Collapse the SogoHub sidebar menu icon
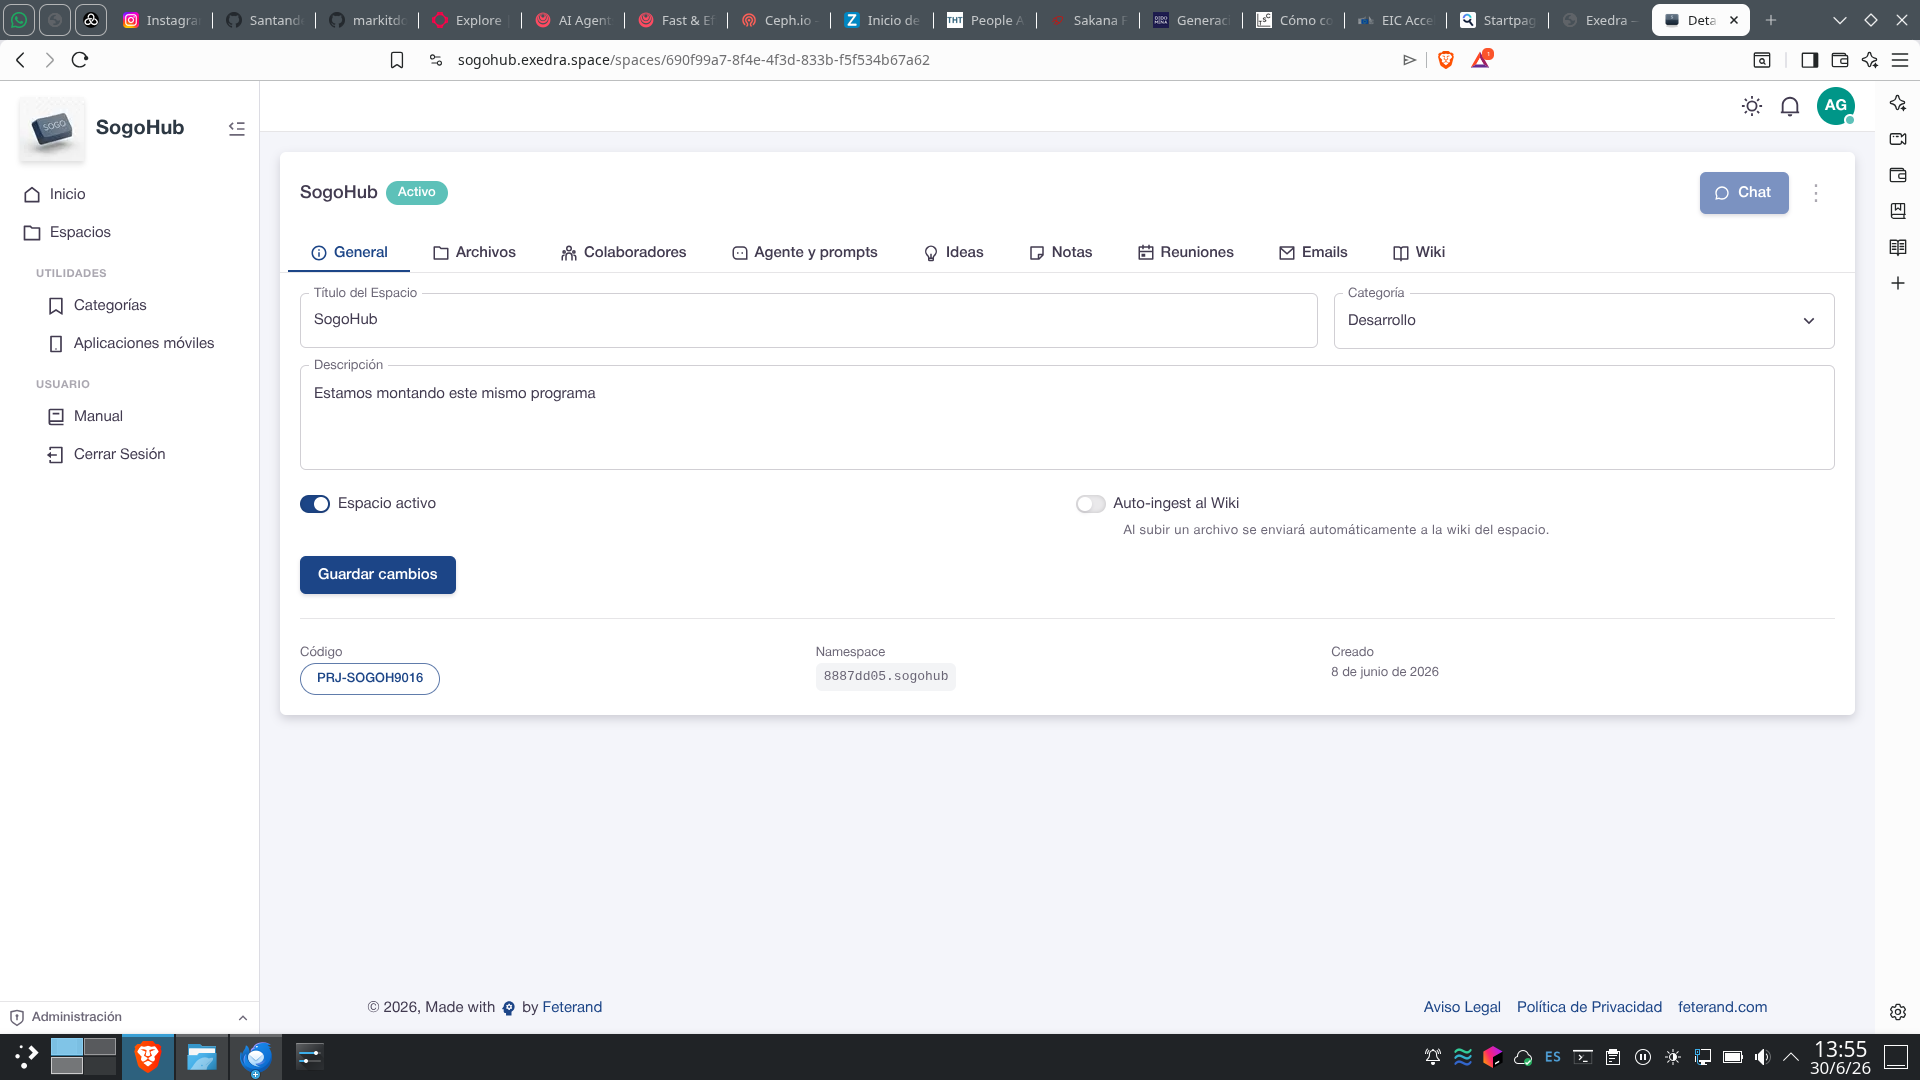The height and width of the screenshot is (1080, 1920). [x=237, y=128]
